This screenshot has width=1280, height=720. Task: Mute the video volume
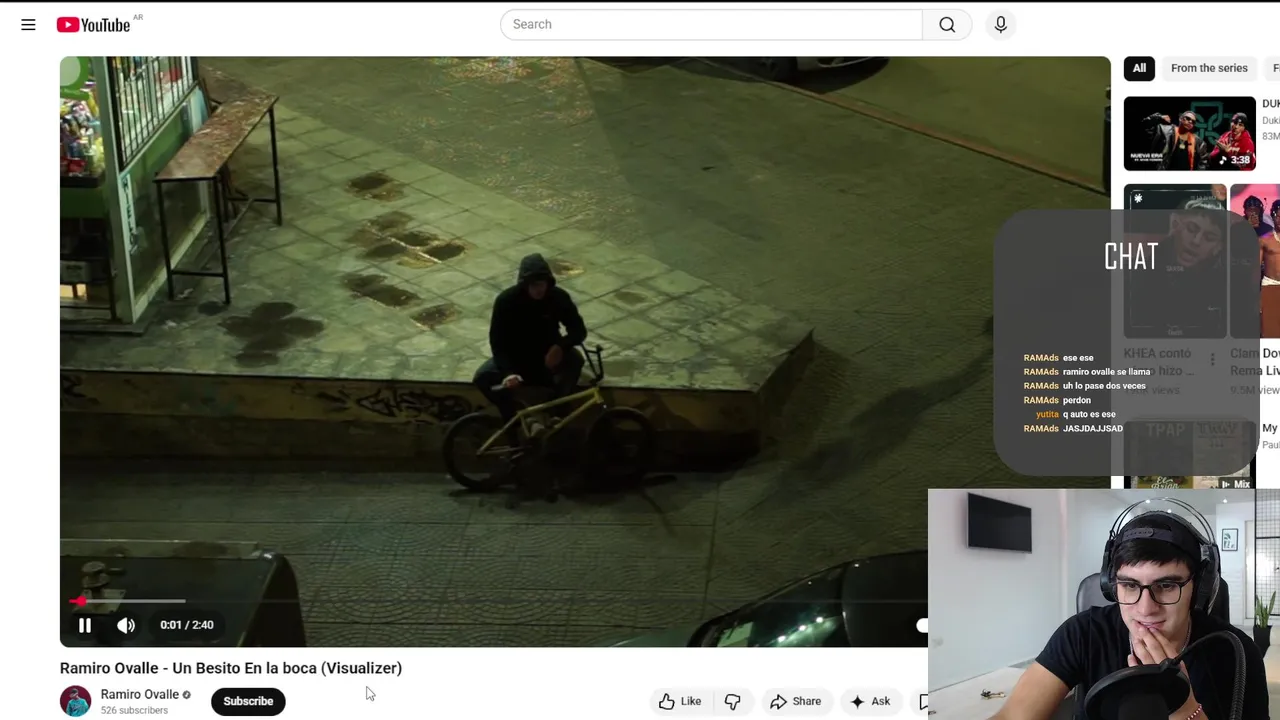[126, 625]
